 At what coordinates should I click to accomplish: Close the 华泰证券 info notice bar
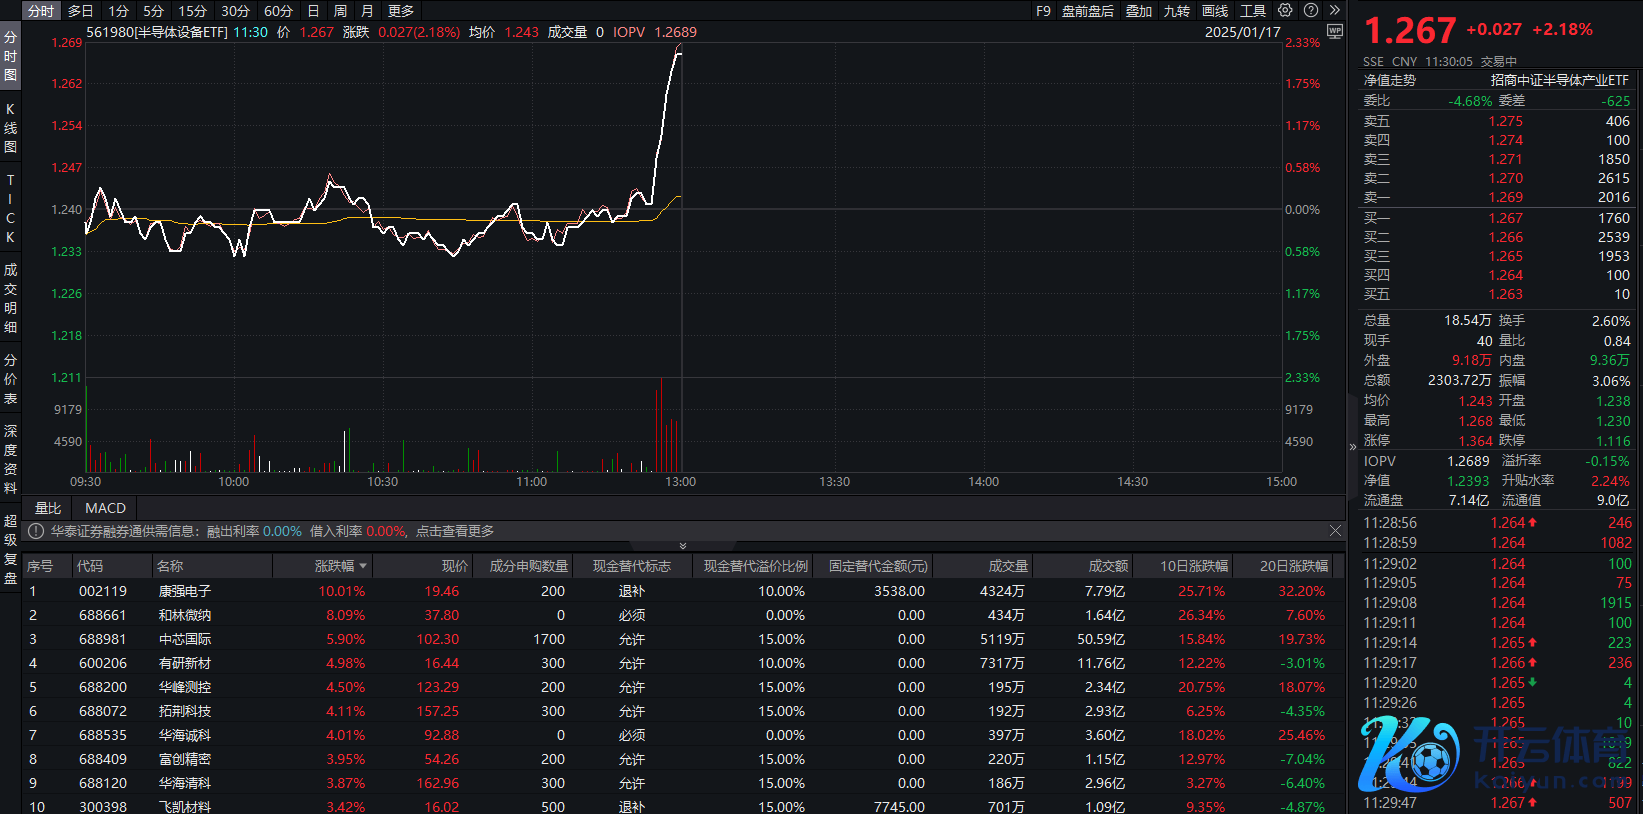coord(1335,531)
